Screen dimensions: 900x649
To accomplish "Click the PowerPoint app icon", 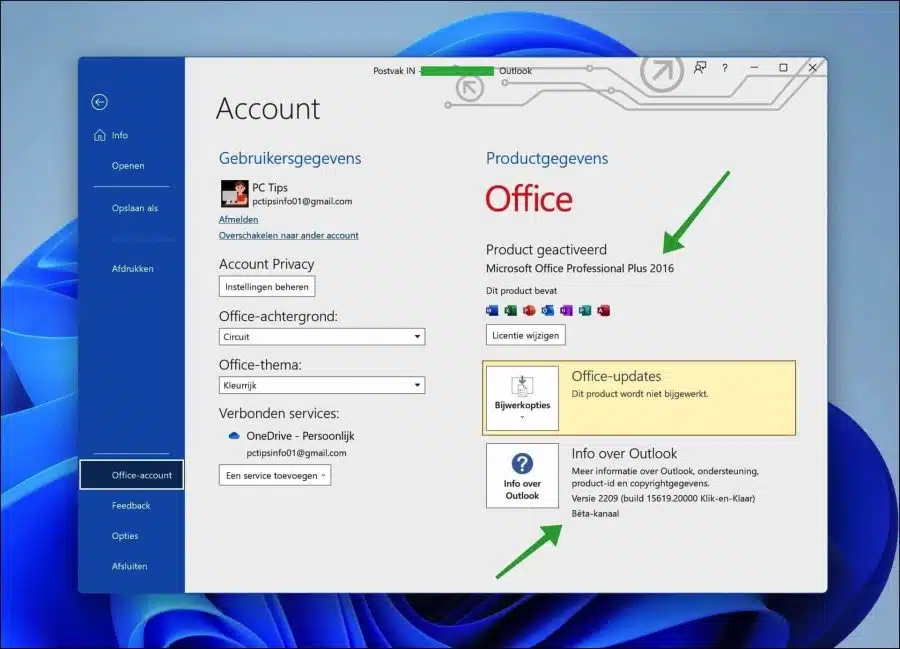I will click(529, 310).
